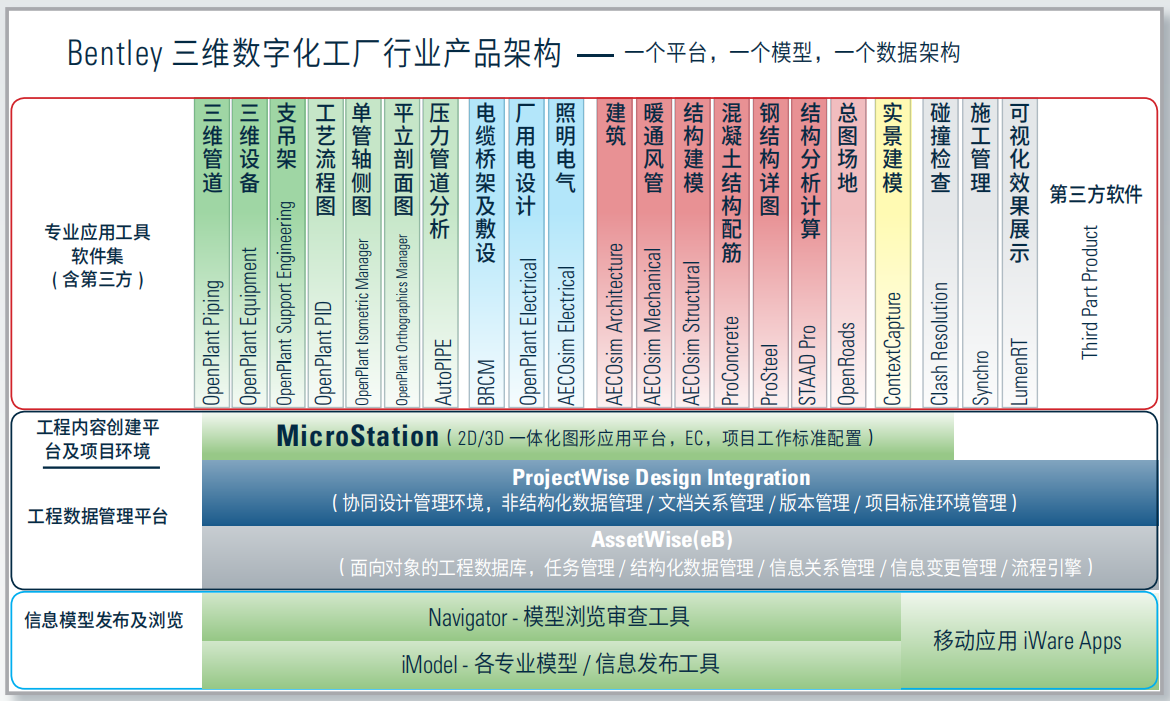Click the AECOsim Mechanical column
1170x701 pixels.
pyautogui.click(x=654, y=253)
